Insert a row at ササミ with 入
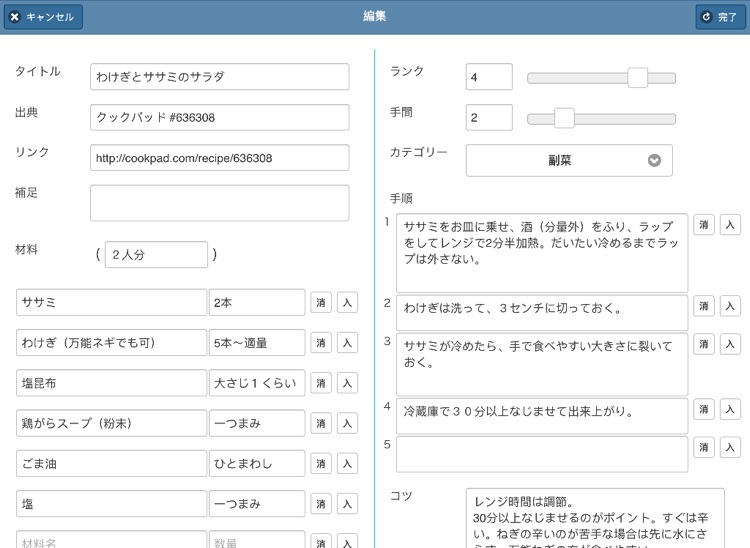This screenshot has height=548, width=750. [348, 303]
